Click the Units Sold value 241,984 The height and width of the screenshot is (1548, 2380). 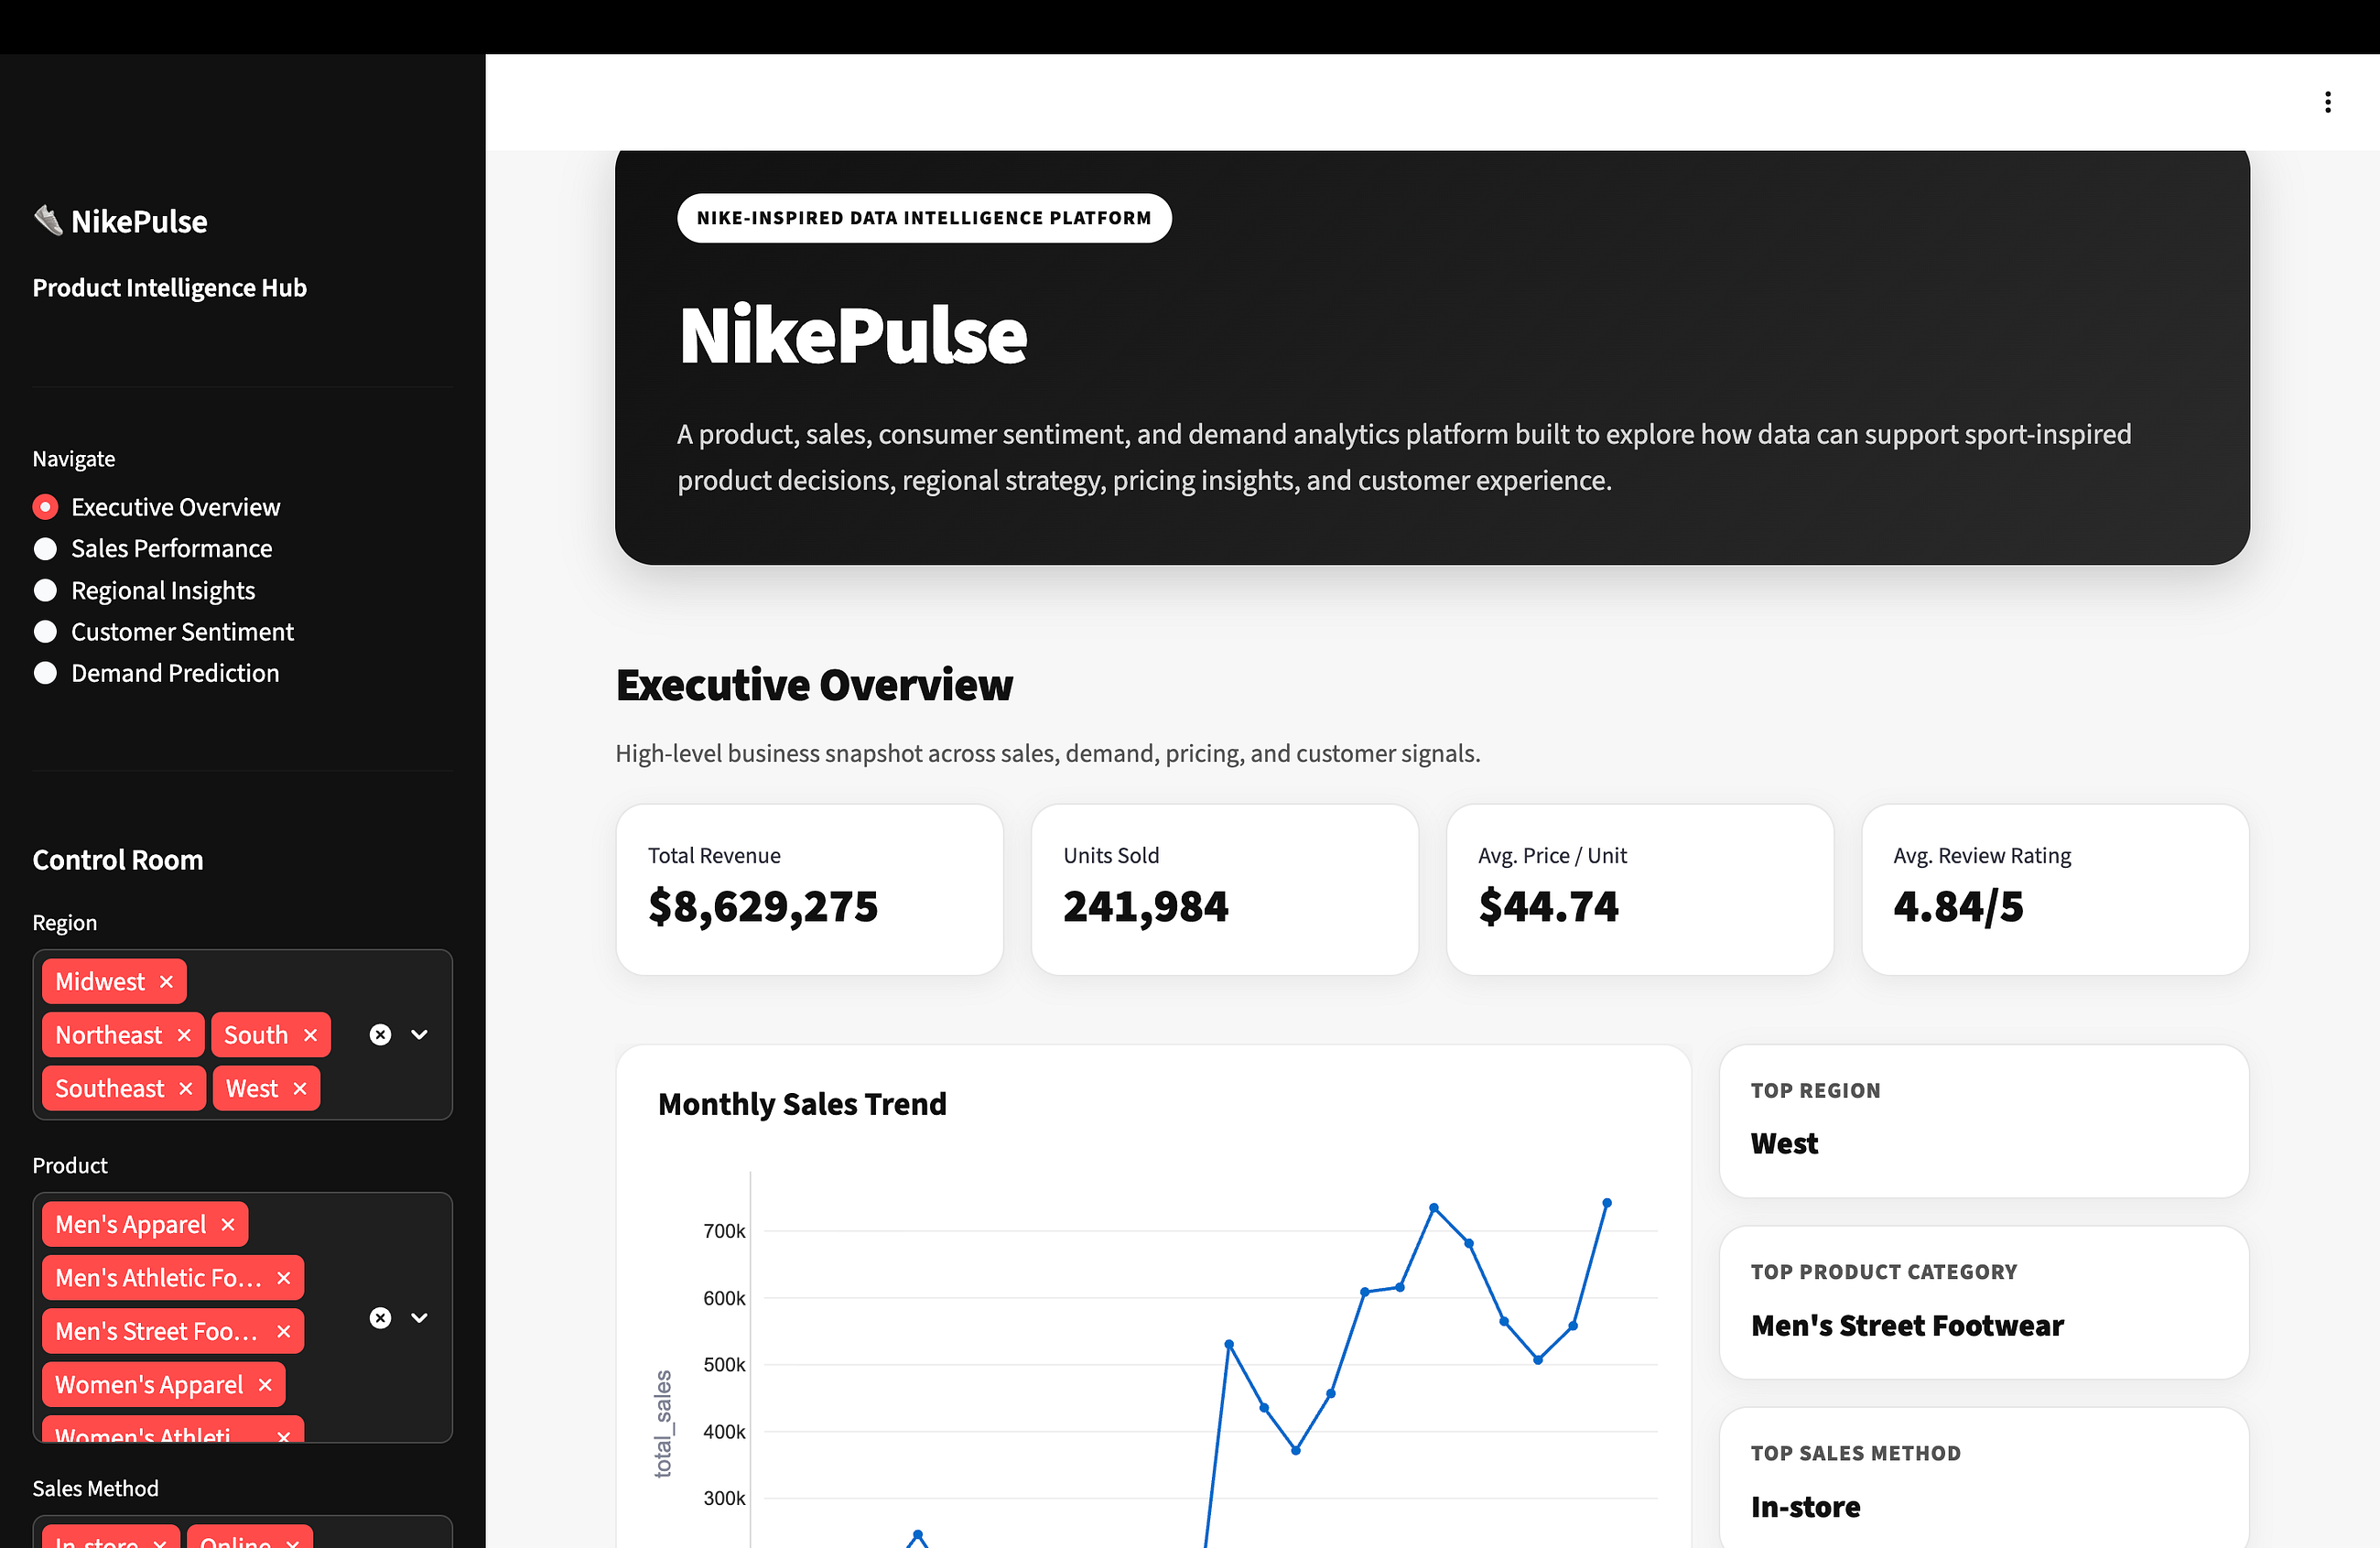(1146, 907)
